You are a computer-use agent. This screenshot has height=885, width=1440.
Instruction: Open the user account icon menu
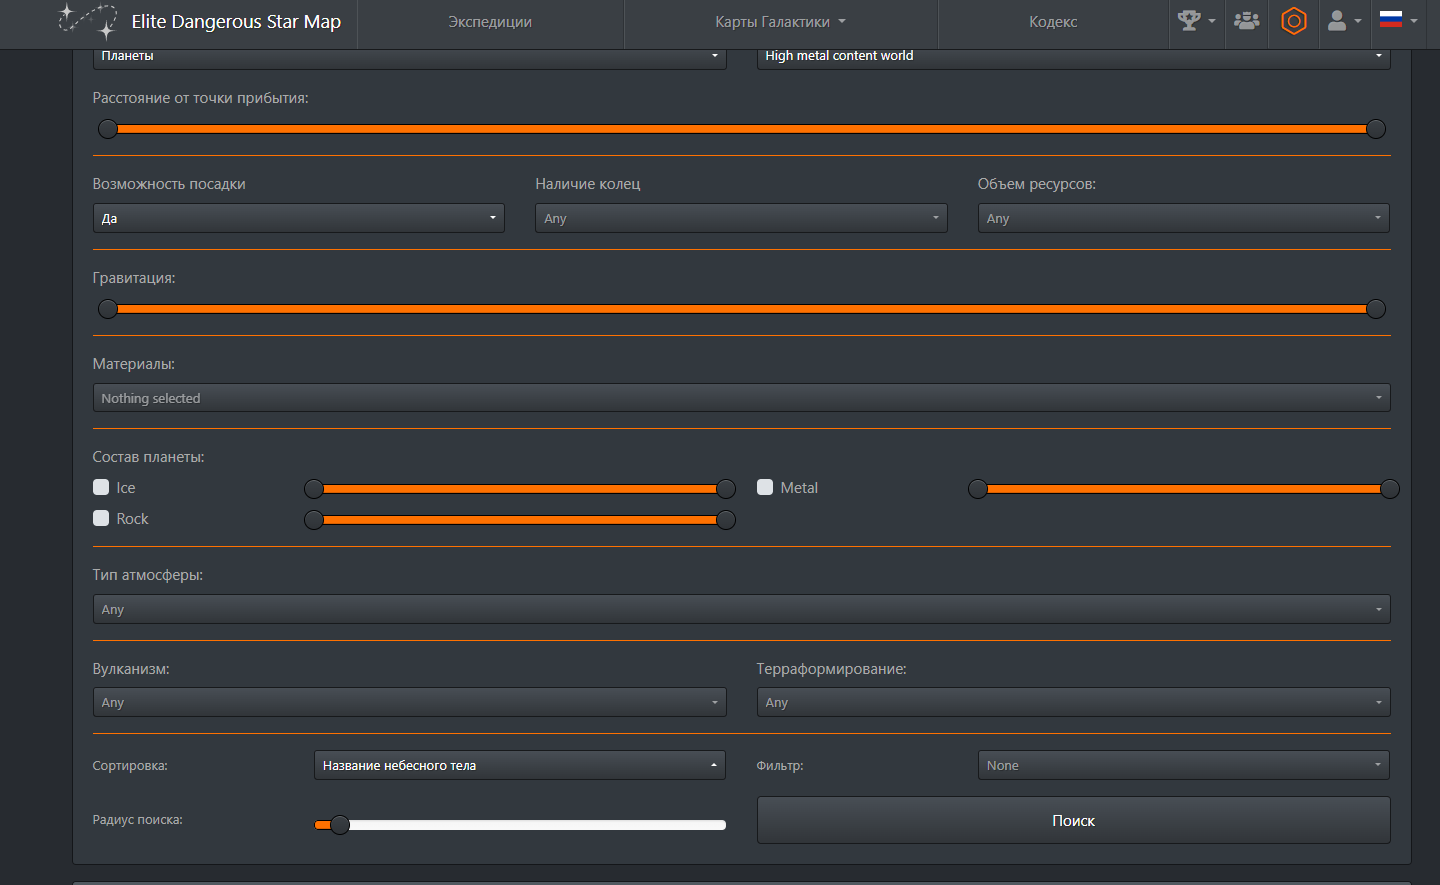(1344, 21)
